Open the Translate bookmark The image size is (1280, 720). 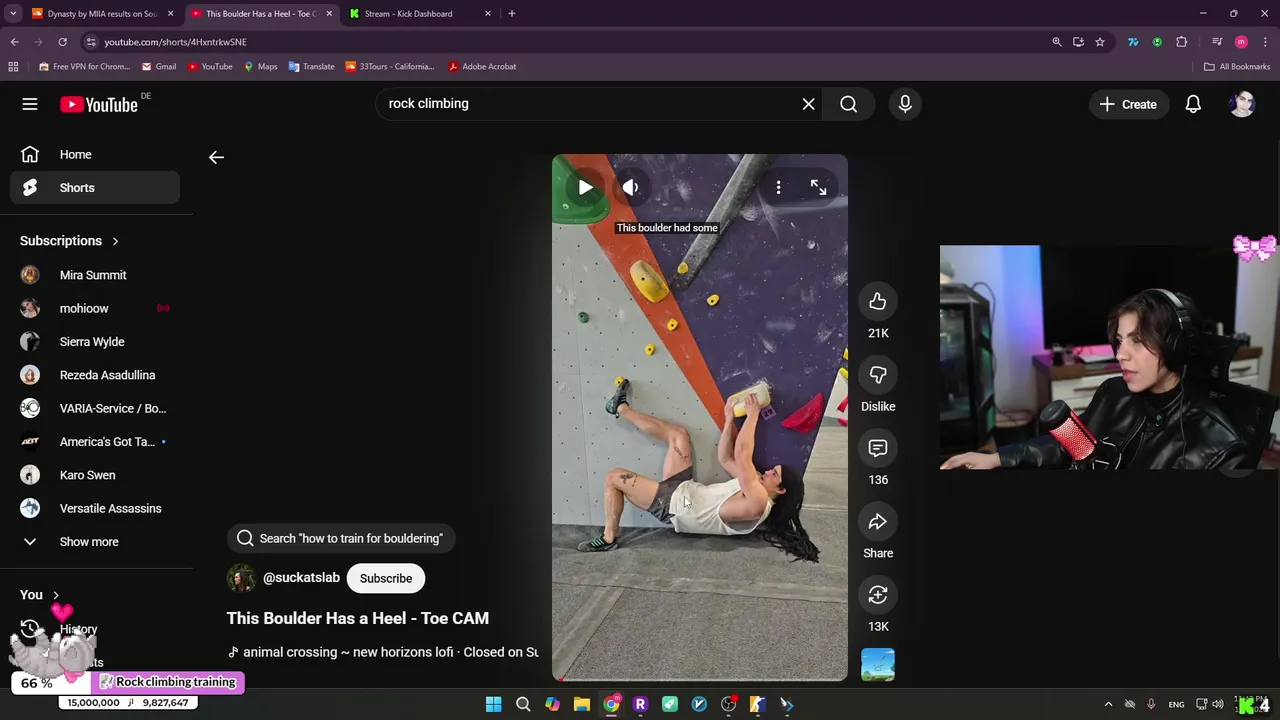311,66
